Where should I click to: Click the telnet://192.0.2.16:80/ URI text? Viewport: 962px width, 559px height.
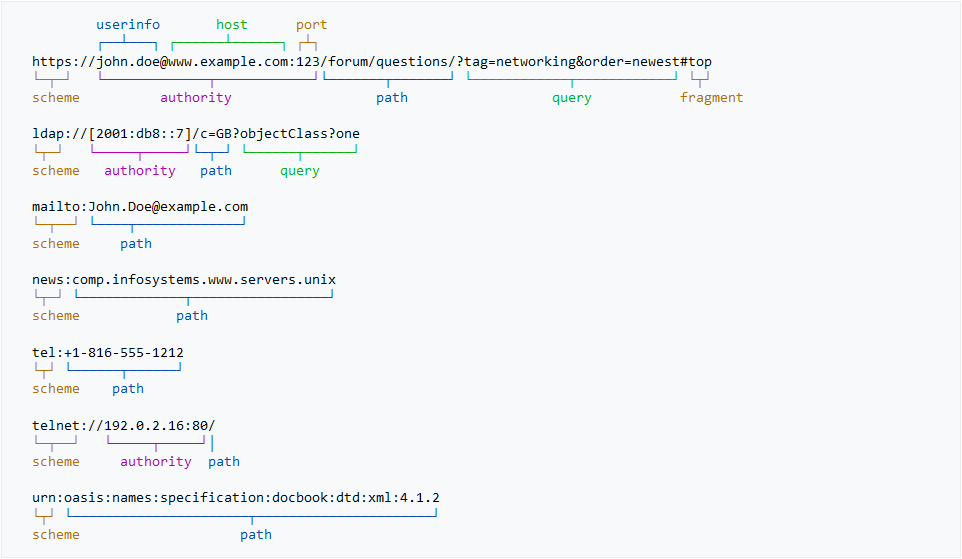[x=123, y=425]
